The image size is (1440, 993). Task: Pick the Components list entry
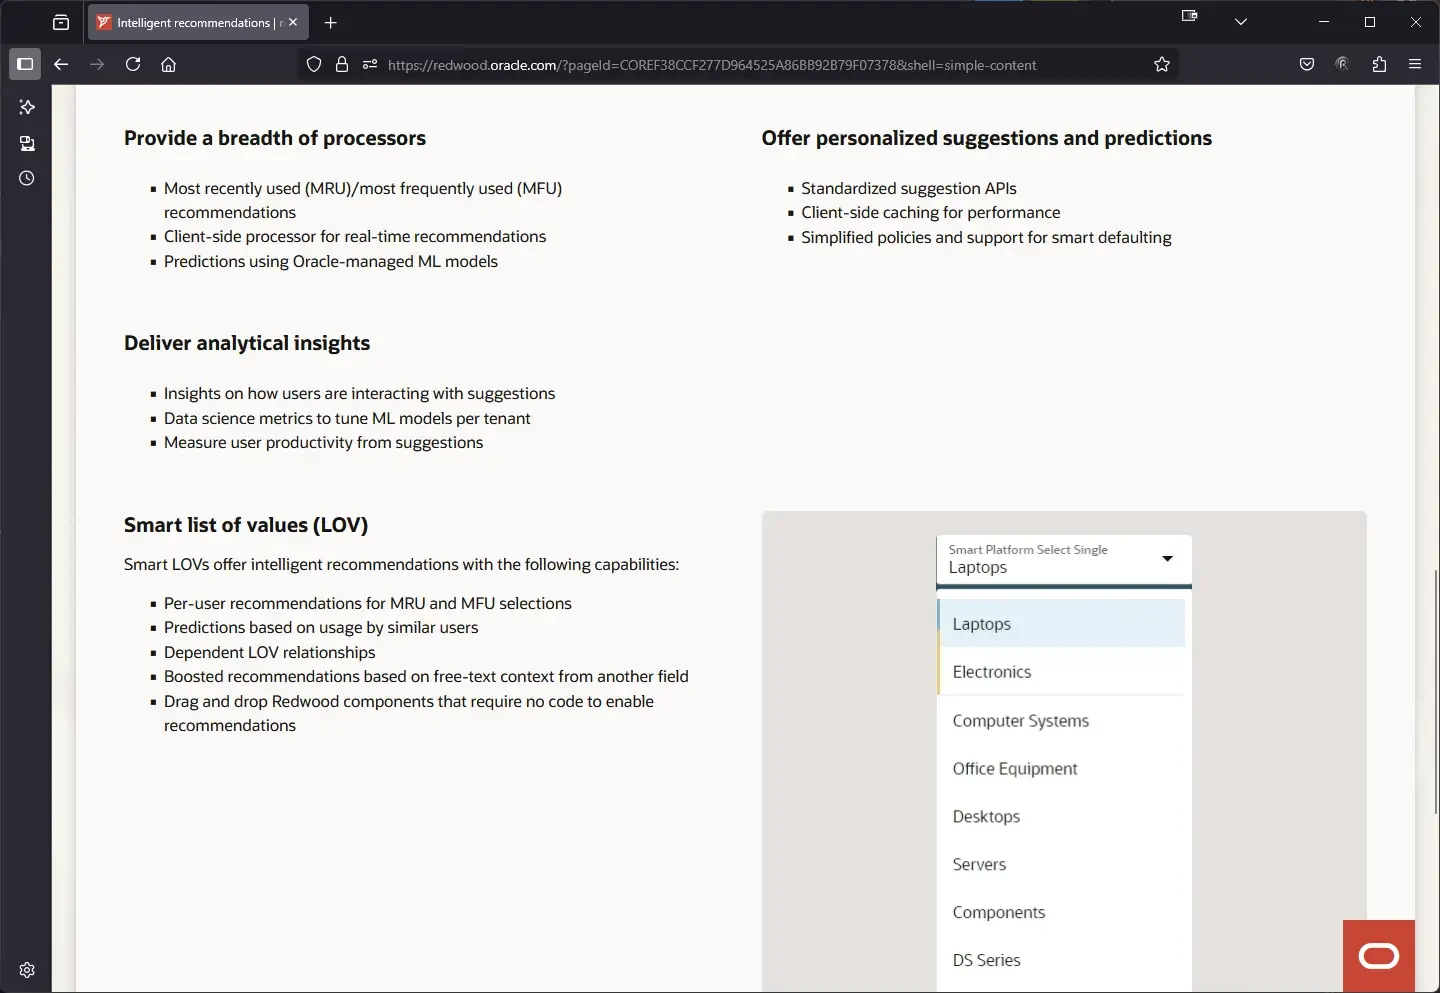point(1061,913)
